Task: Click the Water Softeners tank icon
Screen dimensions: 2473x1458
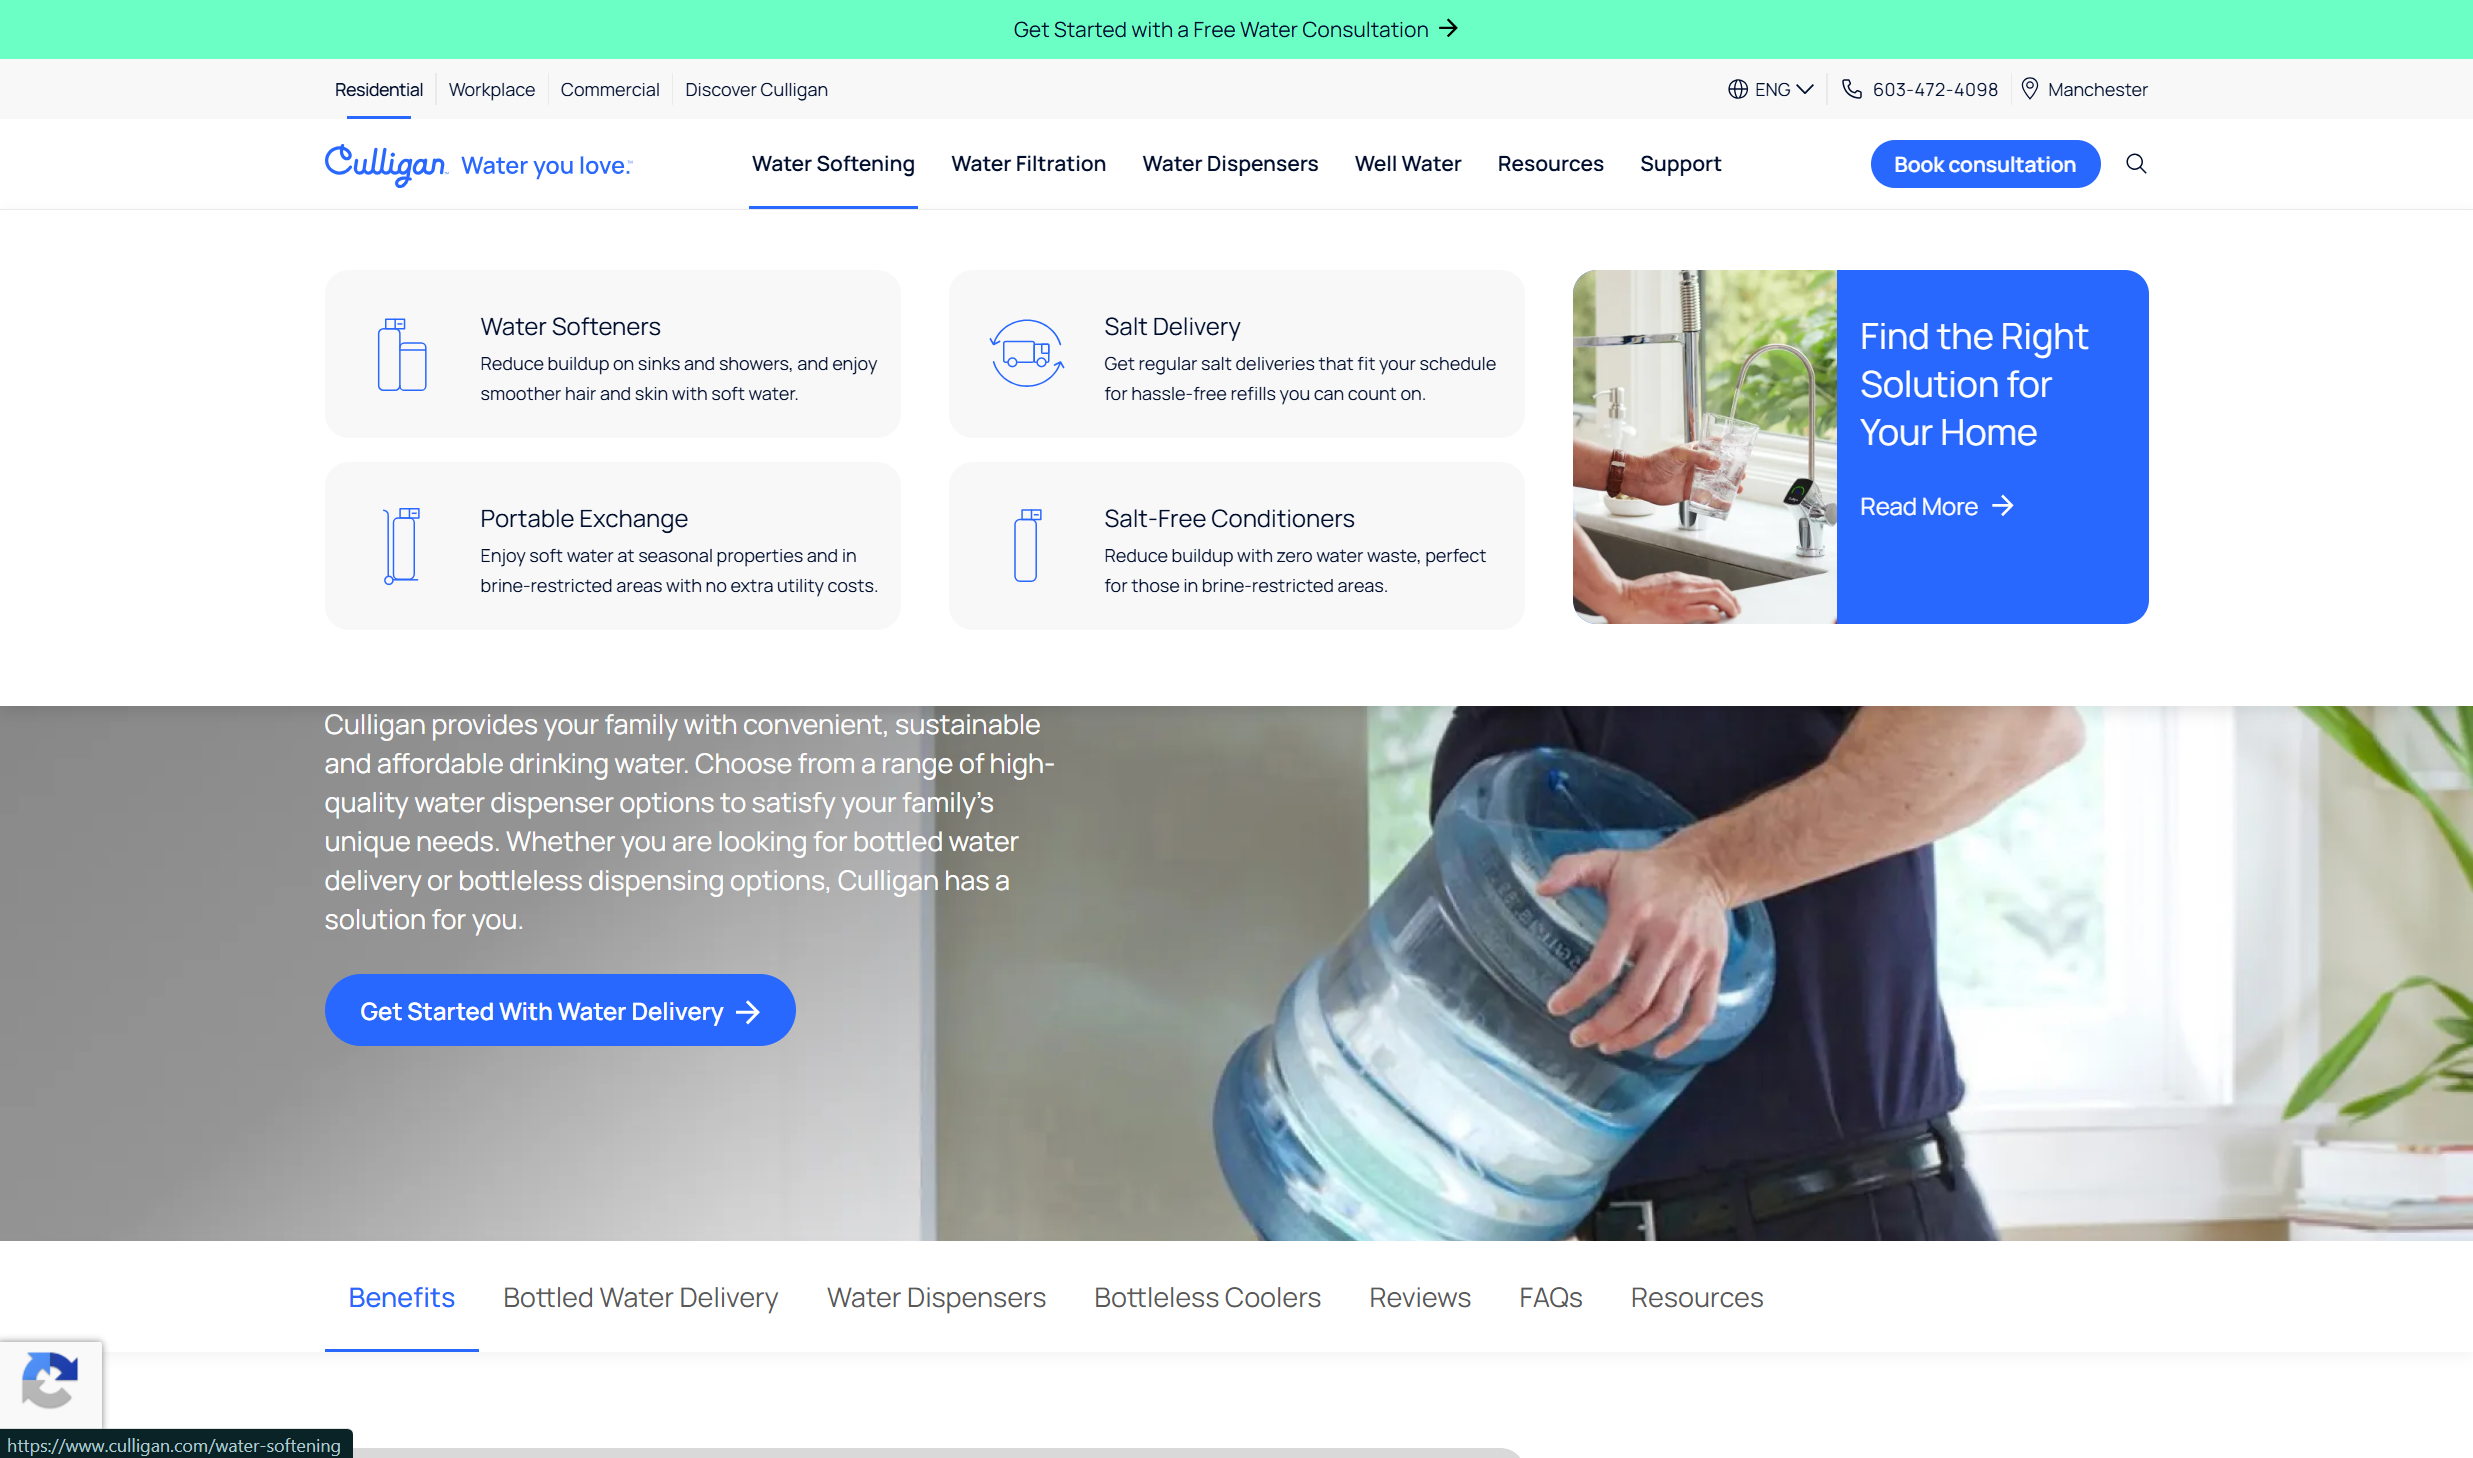Action: [402, 354]
